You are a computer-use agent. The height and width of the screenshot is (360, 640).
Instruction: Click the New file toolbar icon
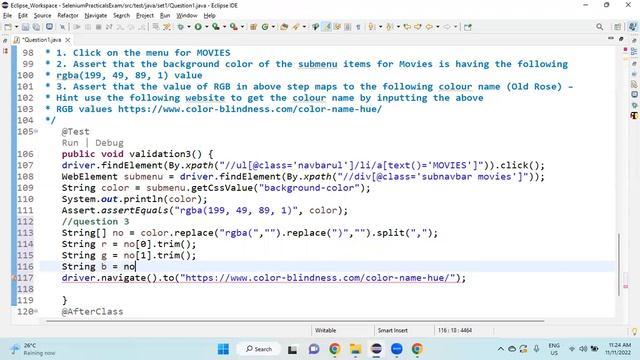(x=8, y=27)
